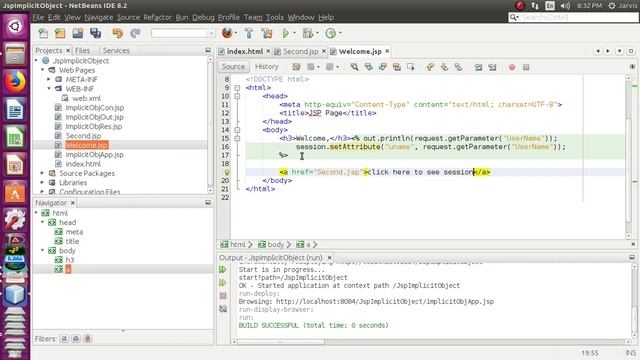Select h3 node in Navigator

pyautogui.click(x=70, y=260)
